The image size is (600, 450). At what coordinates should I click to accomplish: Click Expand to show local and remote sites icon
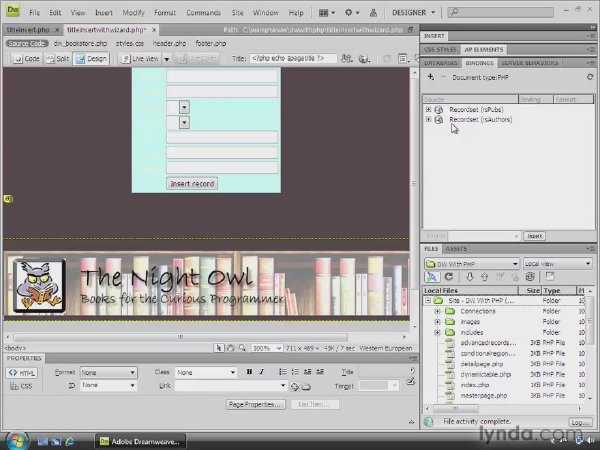(x=550, y=277)
